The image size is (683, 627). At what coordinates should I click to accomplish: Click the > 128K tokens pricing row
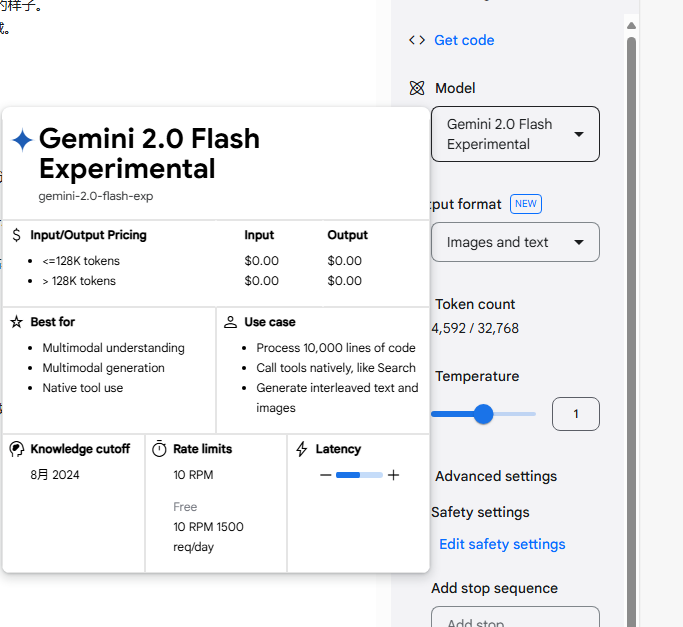pos(79,281)
